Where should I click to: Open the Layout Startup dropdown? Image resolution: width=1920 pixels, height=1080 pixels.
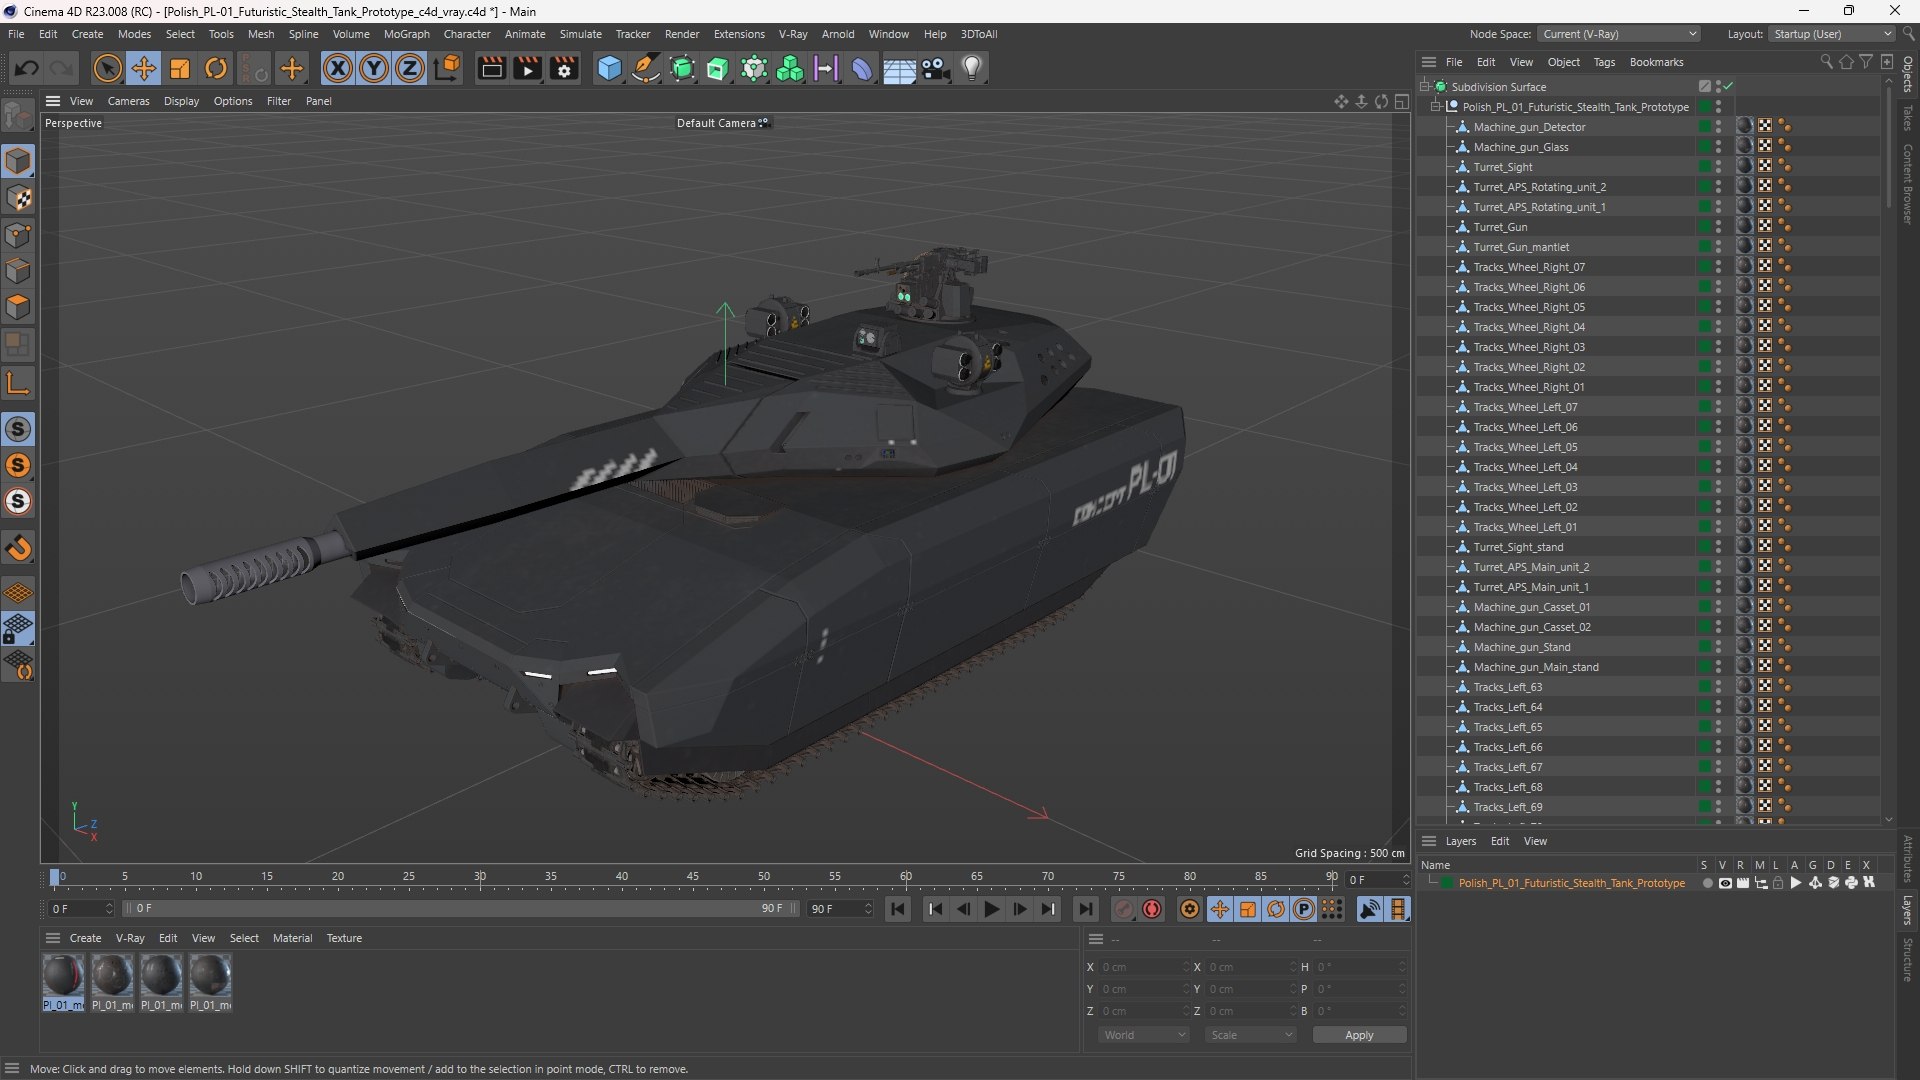tap(1832, 34)
